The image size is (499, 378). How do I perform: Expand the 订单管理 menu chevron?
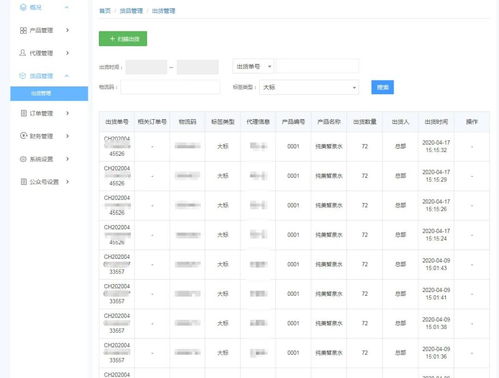(x=67, y=113)
